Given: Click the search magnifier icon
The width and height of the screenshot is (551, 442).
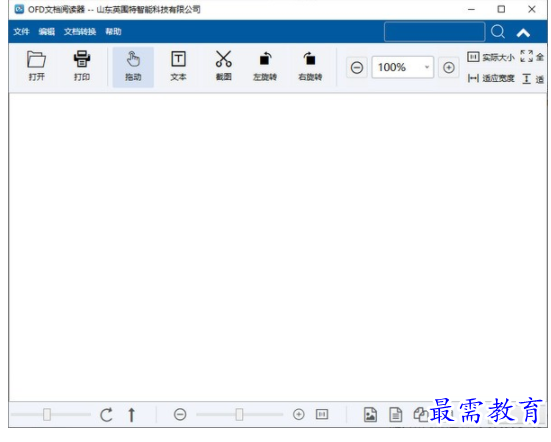Looking at the screenshot, I should click(498, 32).
